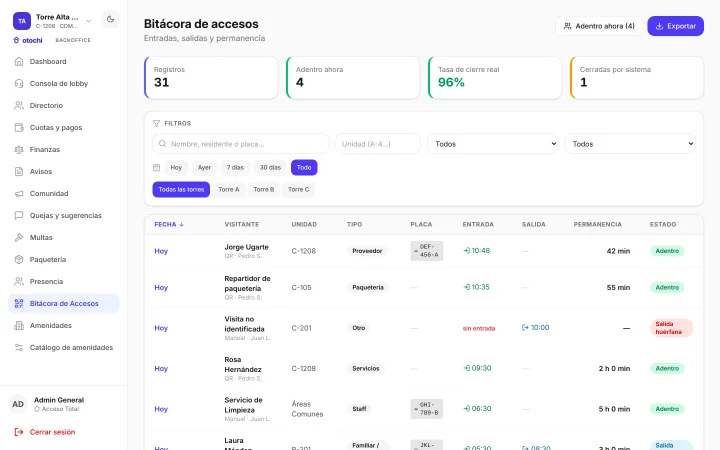Expand the Torre Alta building selector
The height and width of the screenshot is (450, 720).
point(89,21)
